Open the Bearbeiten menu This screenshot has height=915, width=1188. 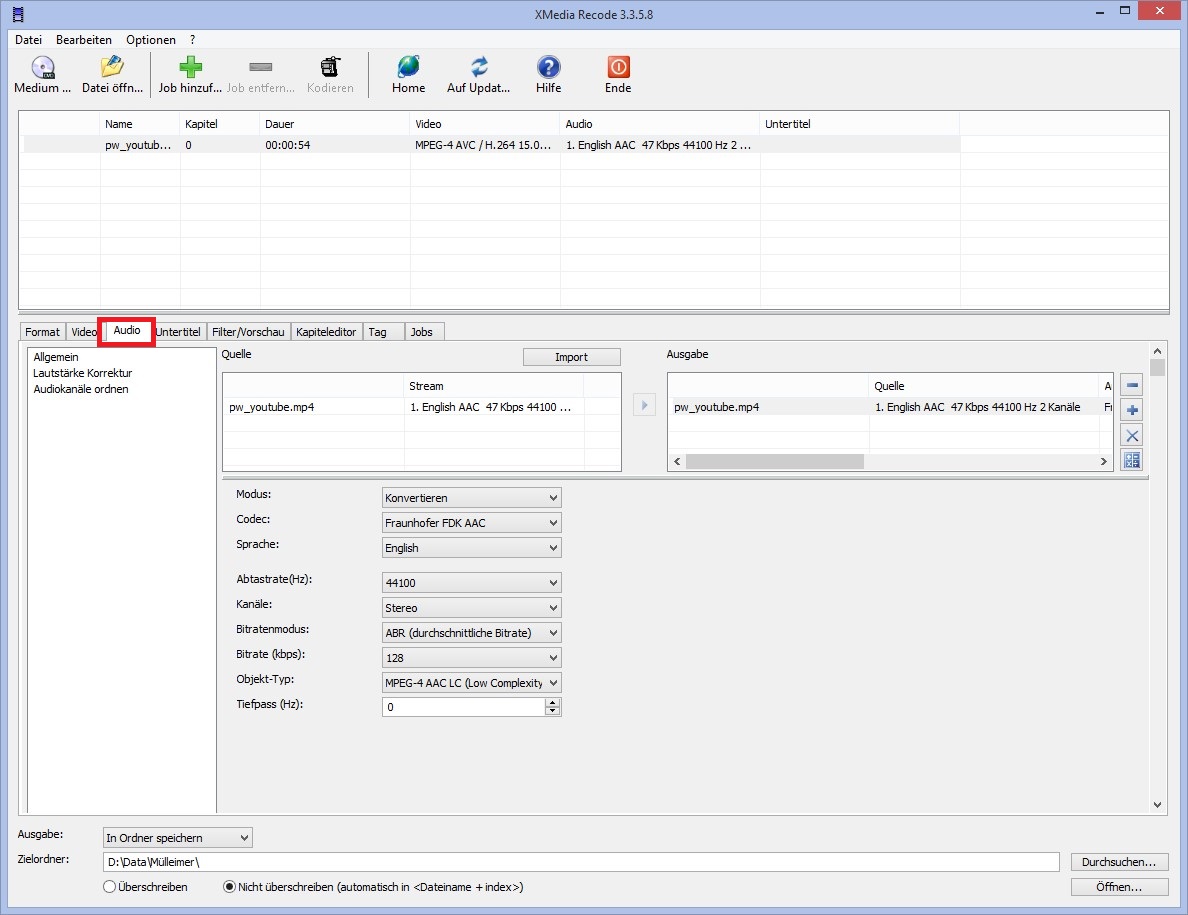(84, 40)
